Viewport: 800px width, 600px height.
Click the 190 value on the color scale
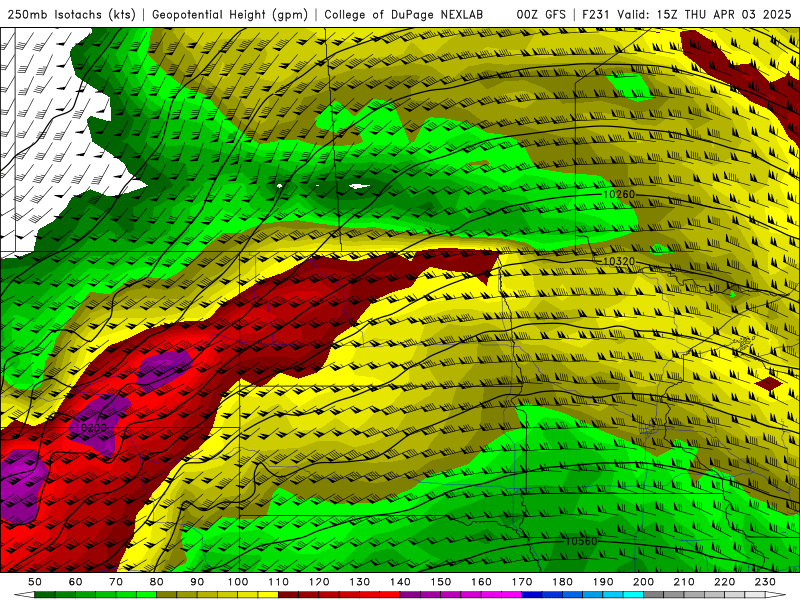(603, 582)
